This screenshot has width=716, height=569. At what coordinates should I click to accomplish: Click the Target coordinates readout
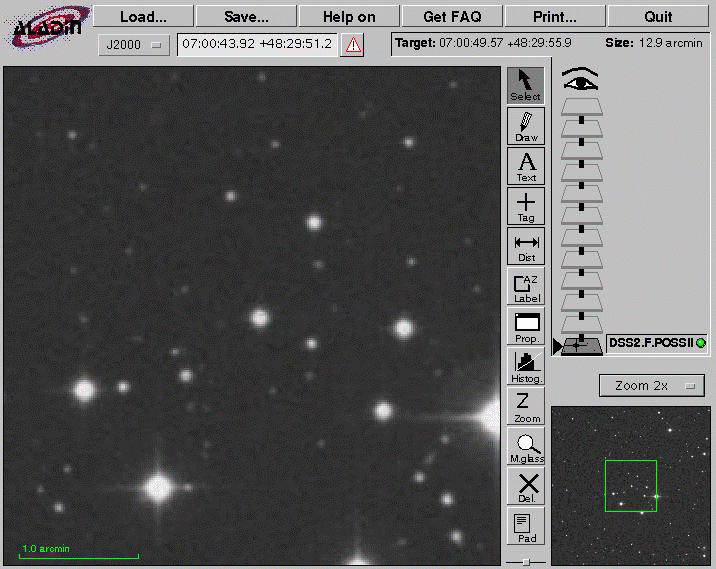(x=483, y=43)
